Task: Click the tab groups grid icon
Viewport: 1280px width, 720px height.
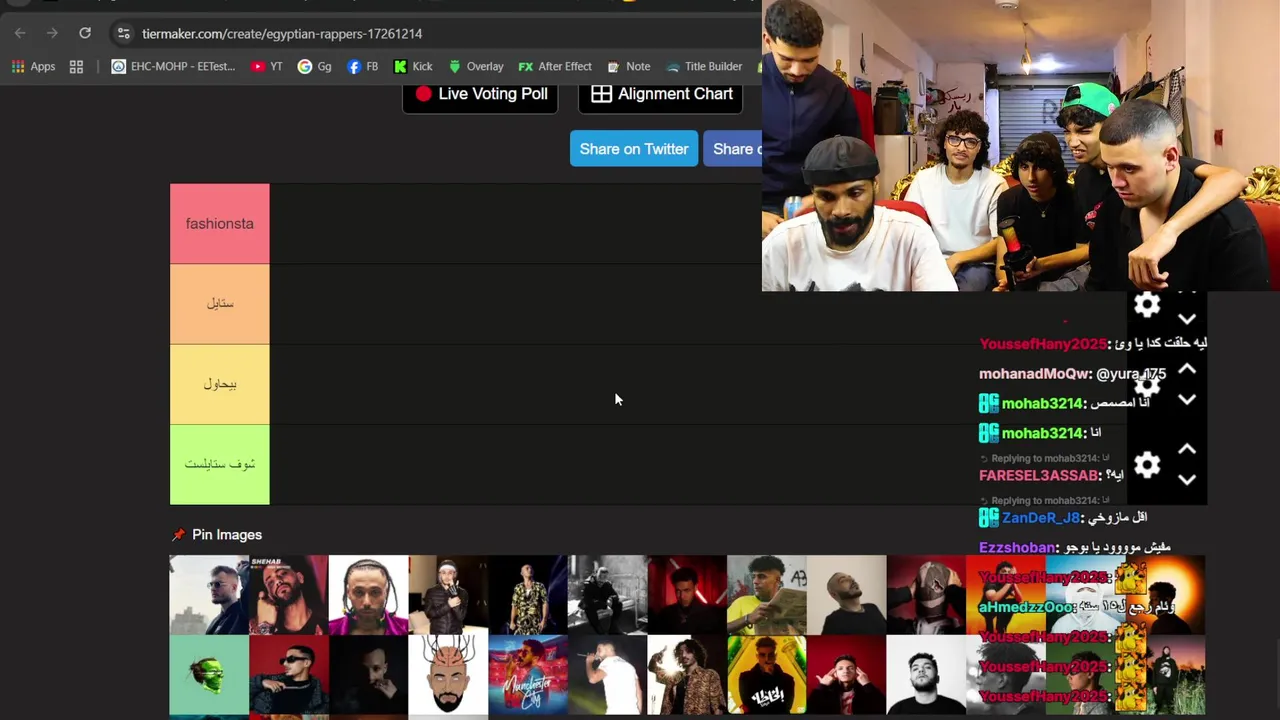Action: click(76, 66)
